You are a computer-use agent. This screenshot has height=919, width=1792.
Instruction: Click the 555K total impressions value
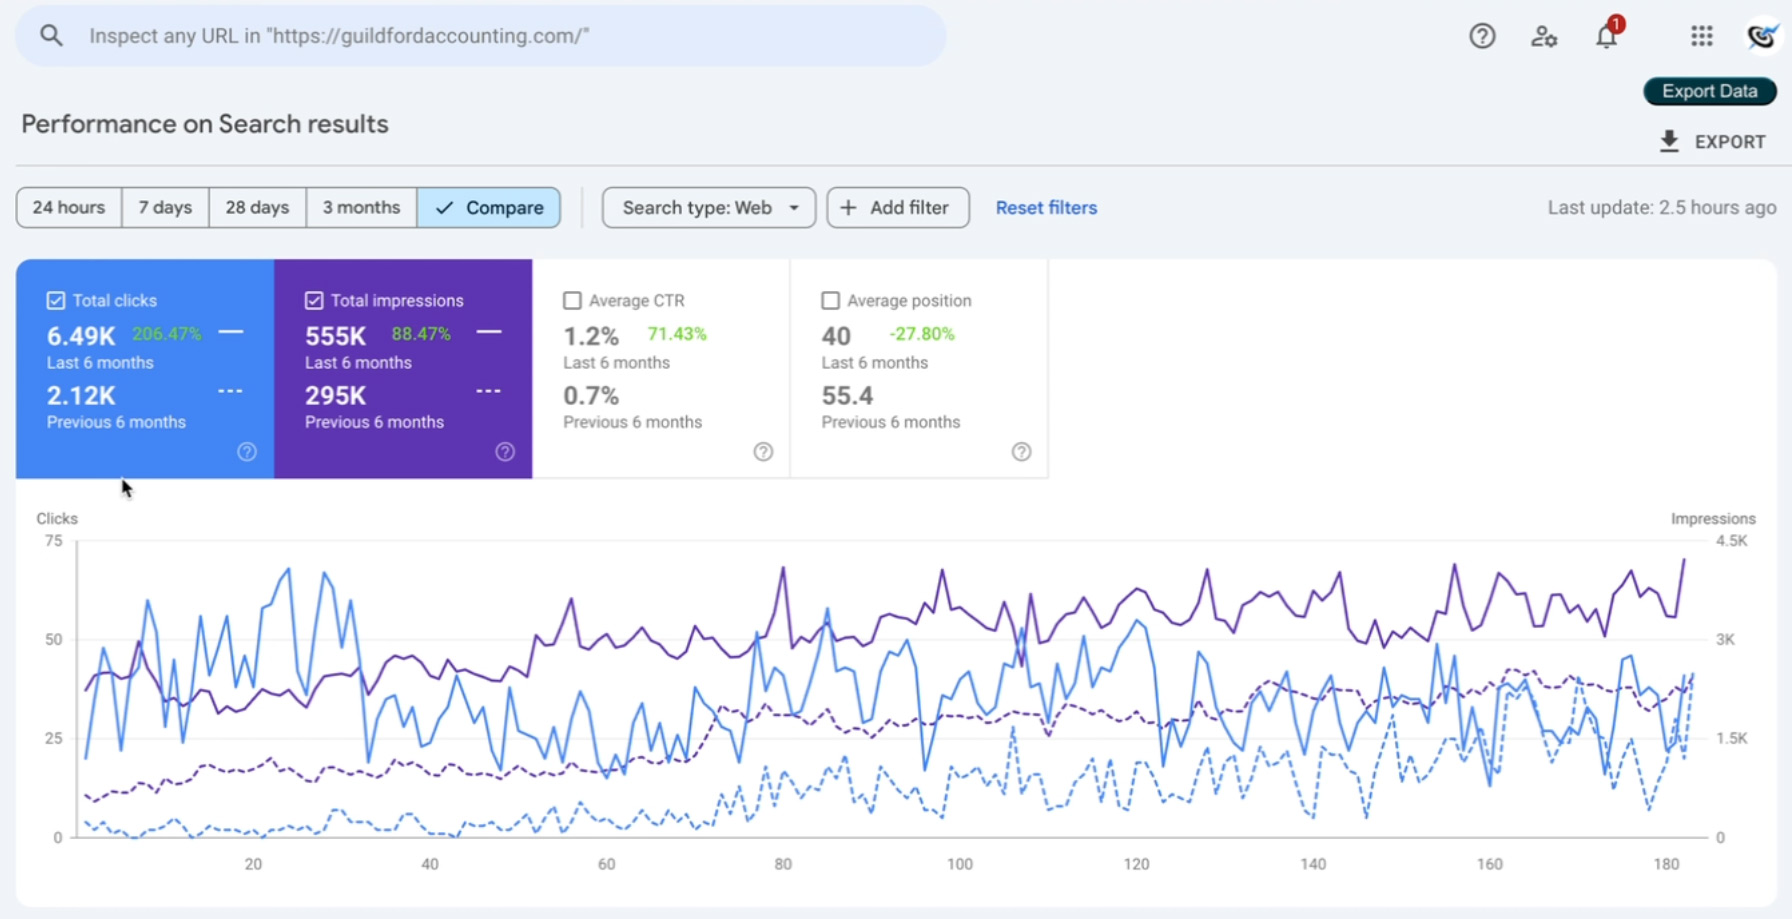pos(335,336)
